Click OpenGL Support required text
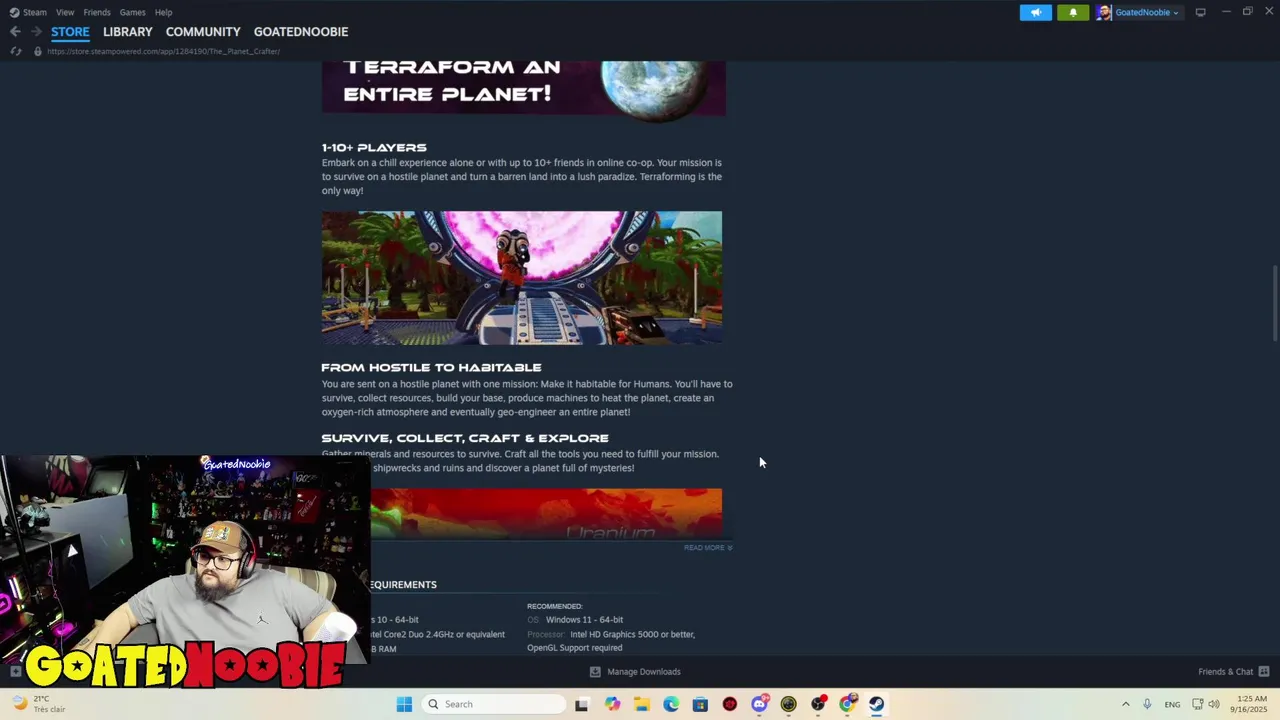Image resolution: width=1280 pixels, height=720 pixels. click(x=575, y=648)
